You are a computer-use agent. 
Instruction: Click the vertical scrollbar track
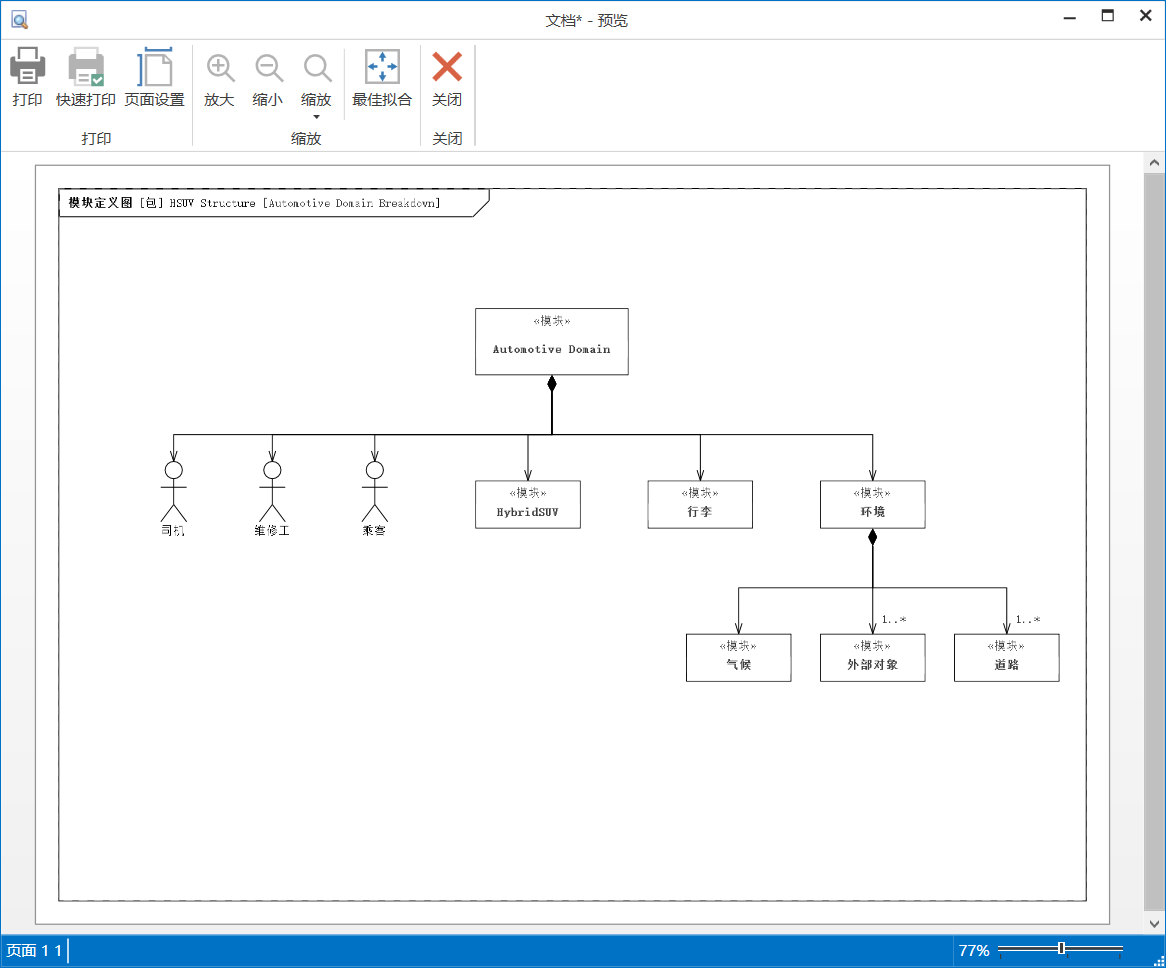[x=1154, y=543]
